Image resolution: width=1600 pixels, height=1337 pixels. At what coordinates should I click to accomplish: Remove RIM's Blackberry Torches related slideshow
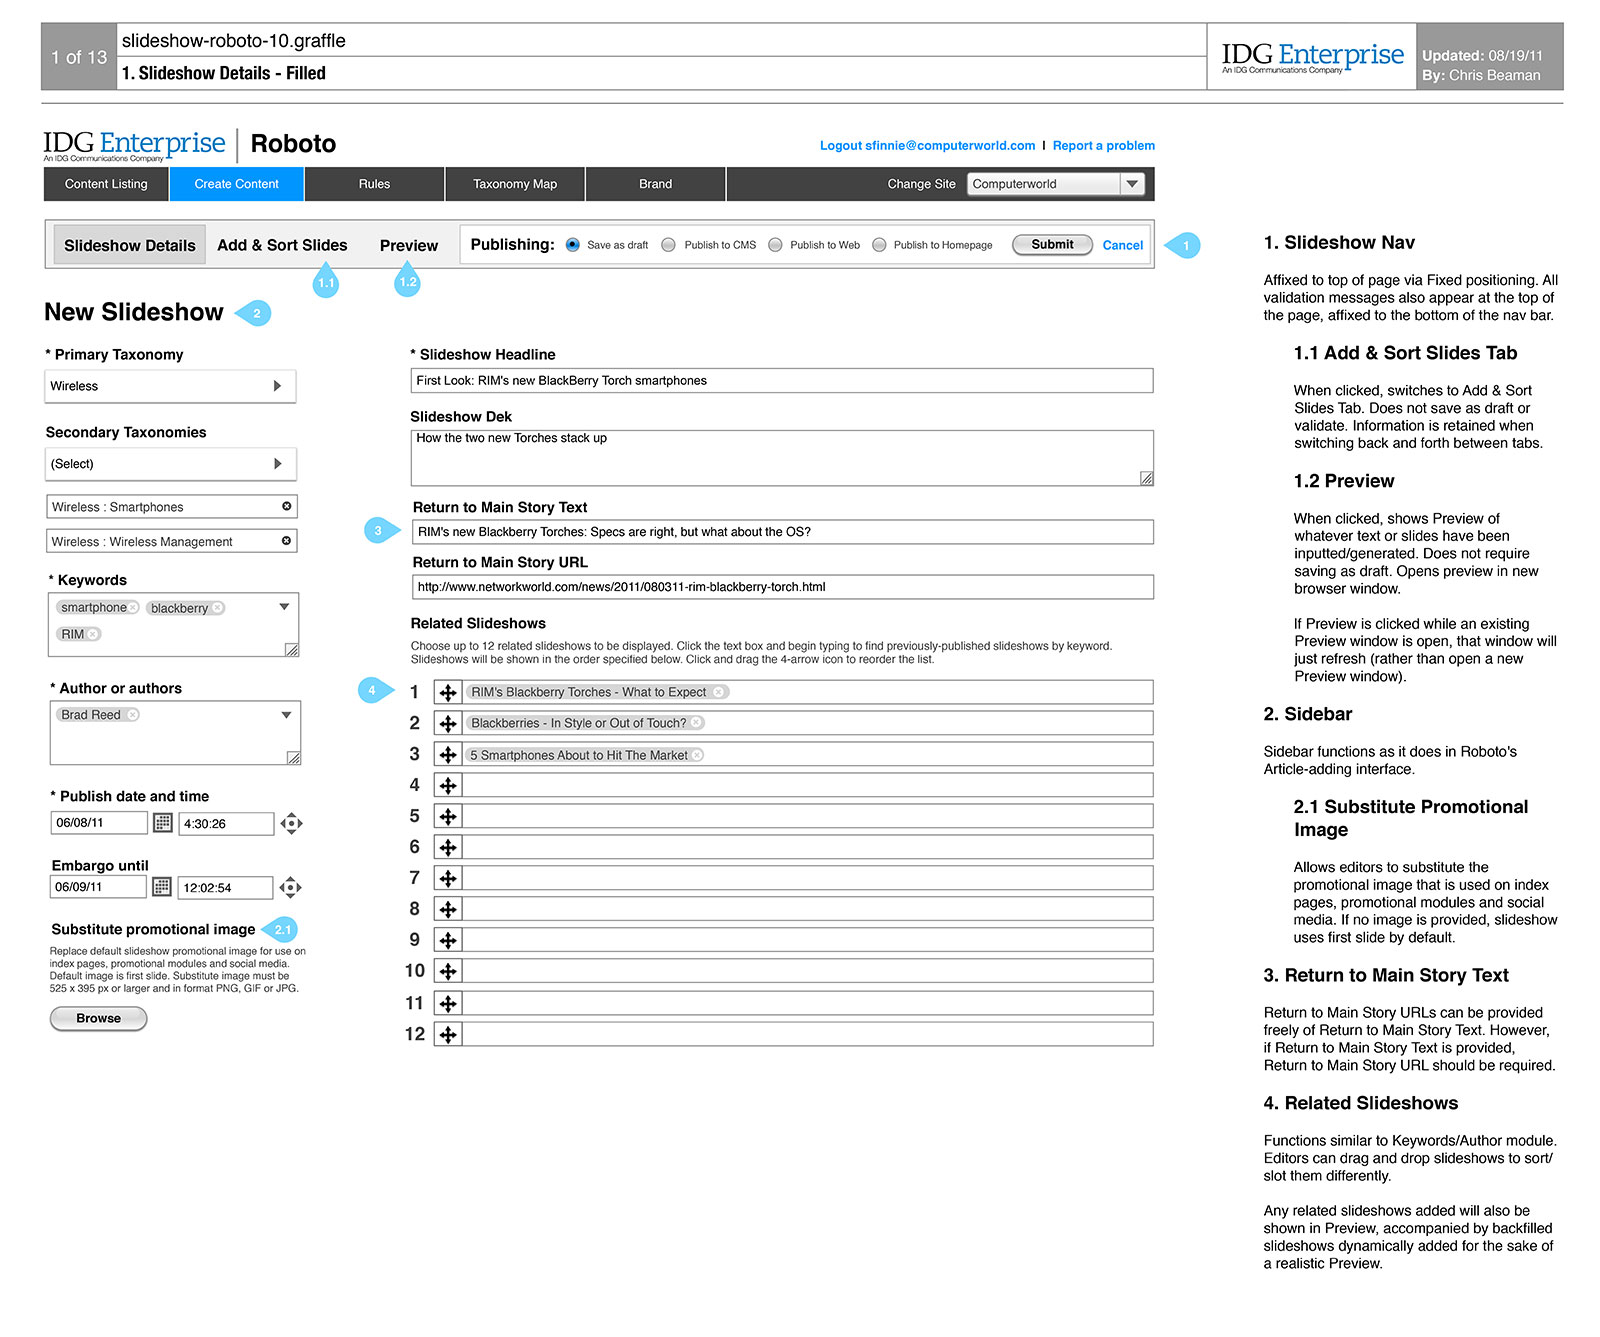pos(718,692)
